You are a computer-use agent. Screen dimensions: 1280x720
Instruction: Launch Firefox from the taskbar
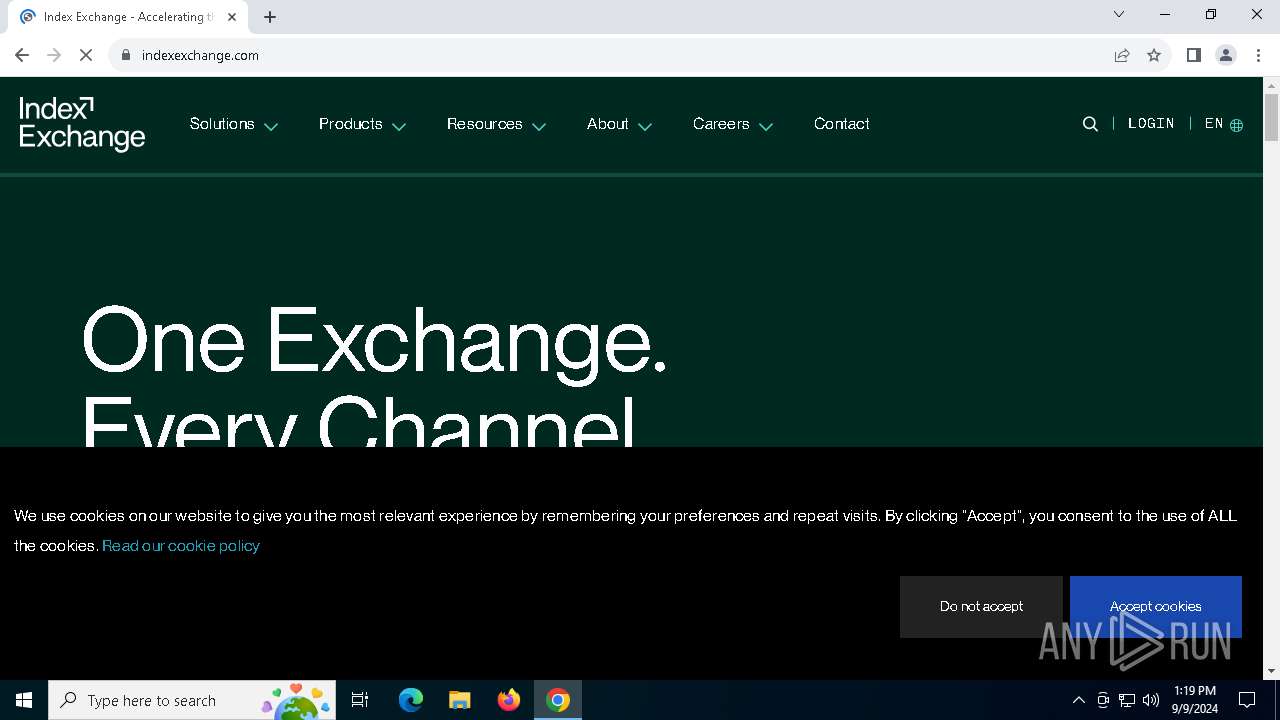pos(509,700)
